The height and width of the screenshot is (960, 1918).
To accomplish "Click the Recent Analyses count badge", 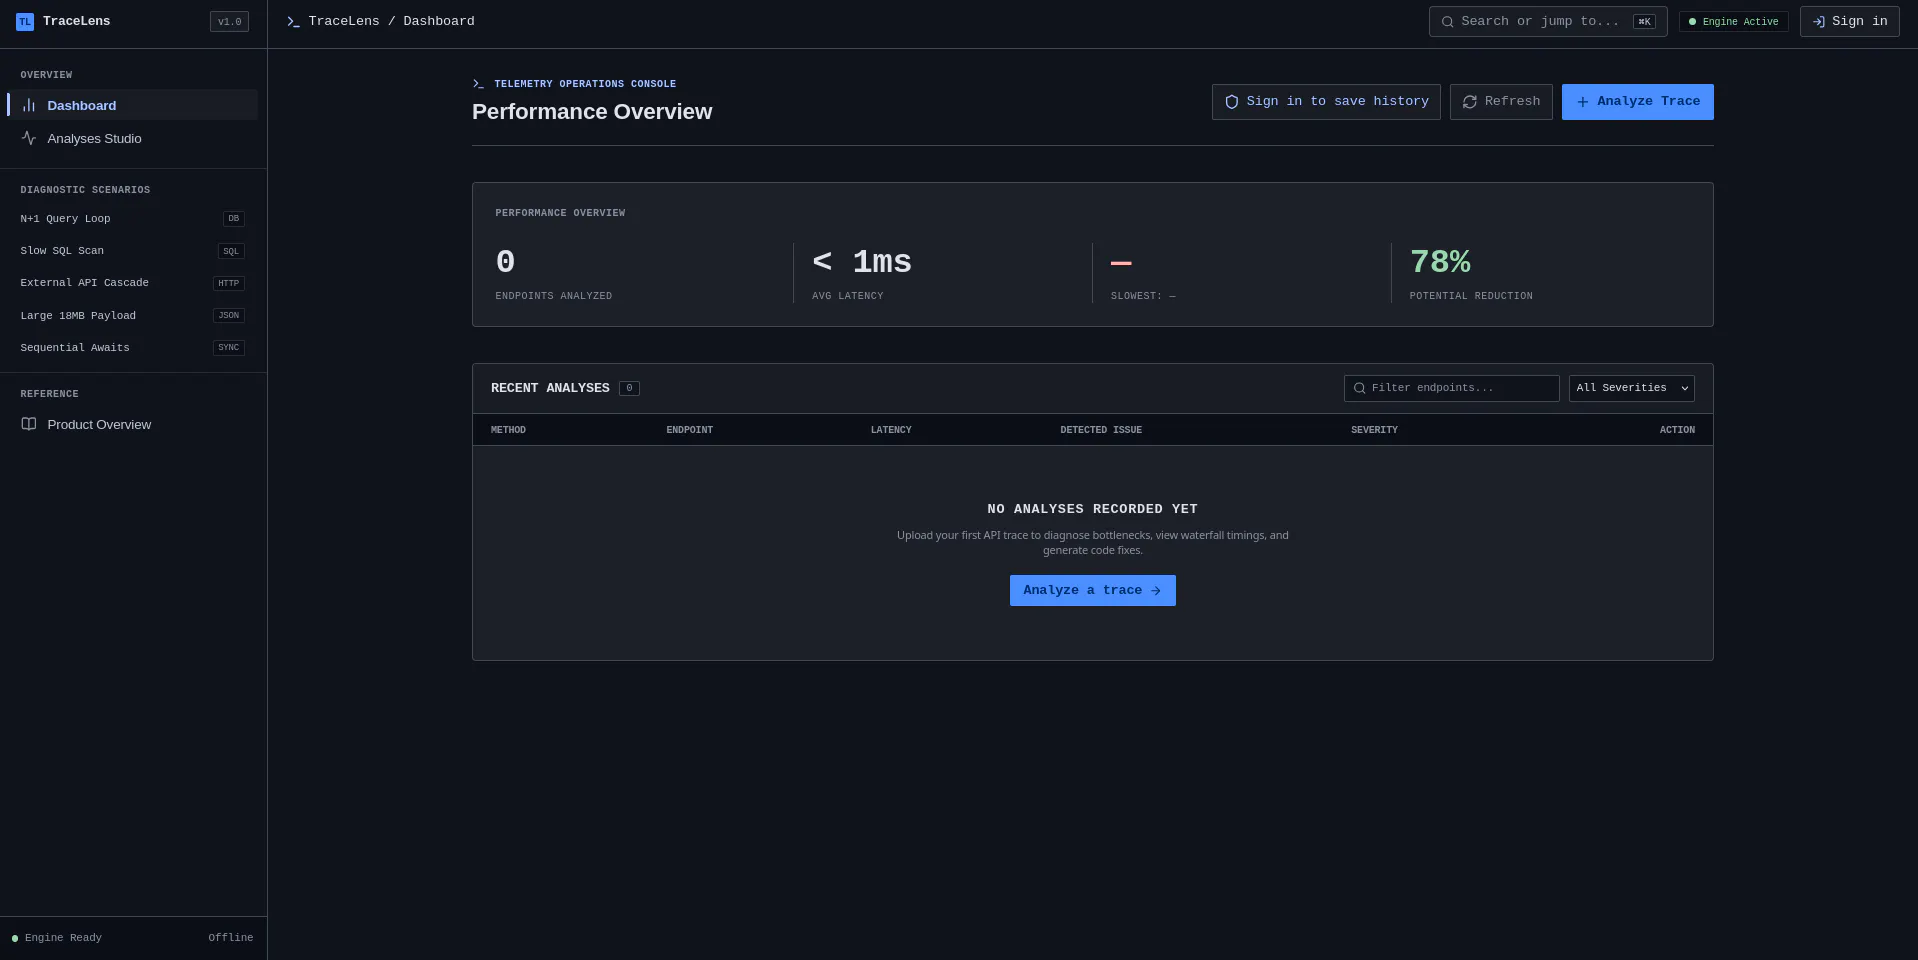I will (x=629, y=389).
